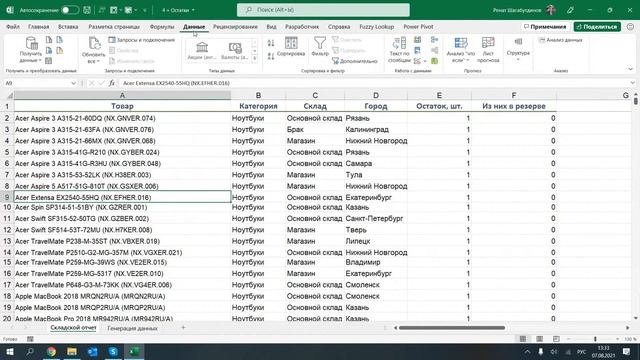Select the cell 'Санкт-Петербург'

tap(376, 219)
